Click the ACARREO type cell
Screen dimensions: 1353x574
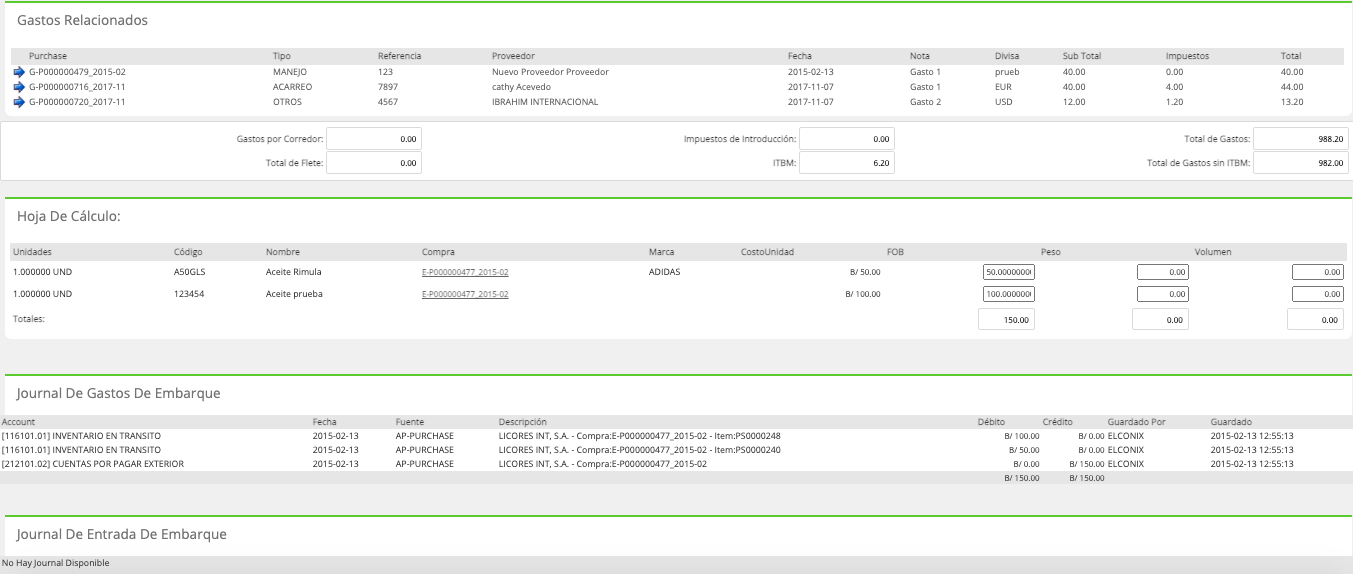pos(292,87)
